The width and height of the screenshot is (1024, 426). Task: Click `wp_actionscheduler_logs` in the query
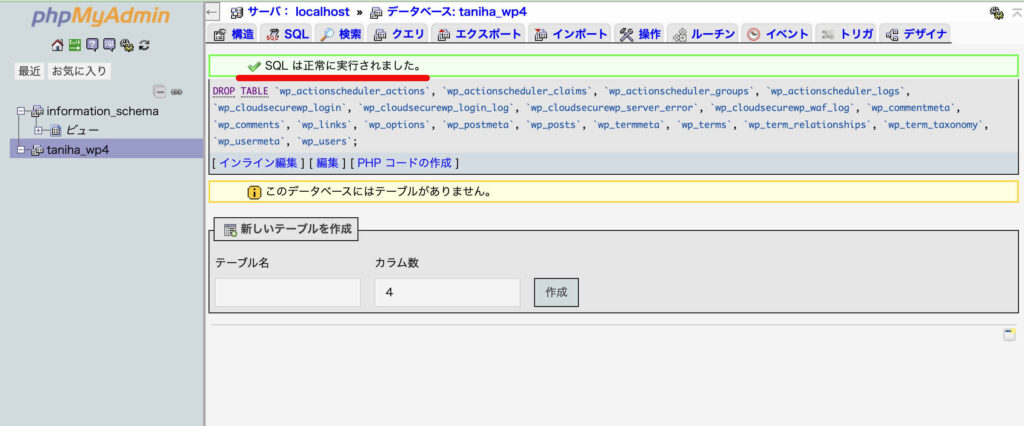836,91
